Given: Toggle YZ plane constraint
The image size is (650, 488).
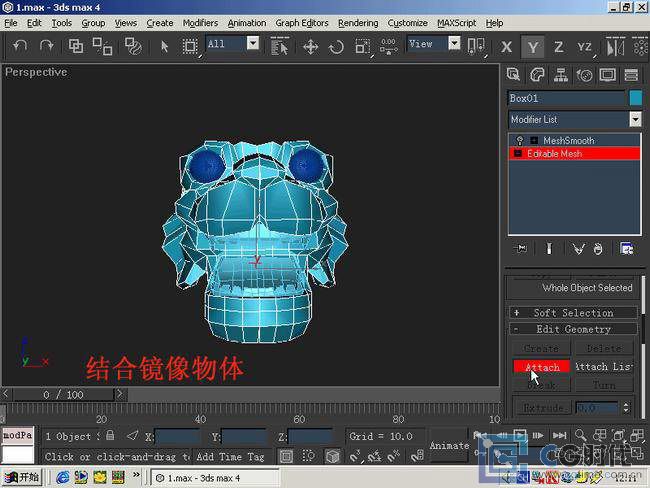Looking at the screenshot, I should [585, 47].
